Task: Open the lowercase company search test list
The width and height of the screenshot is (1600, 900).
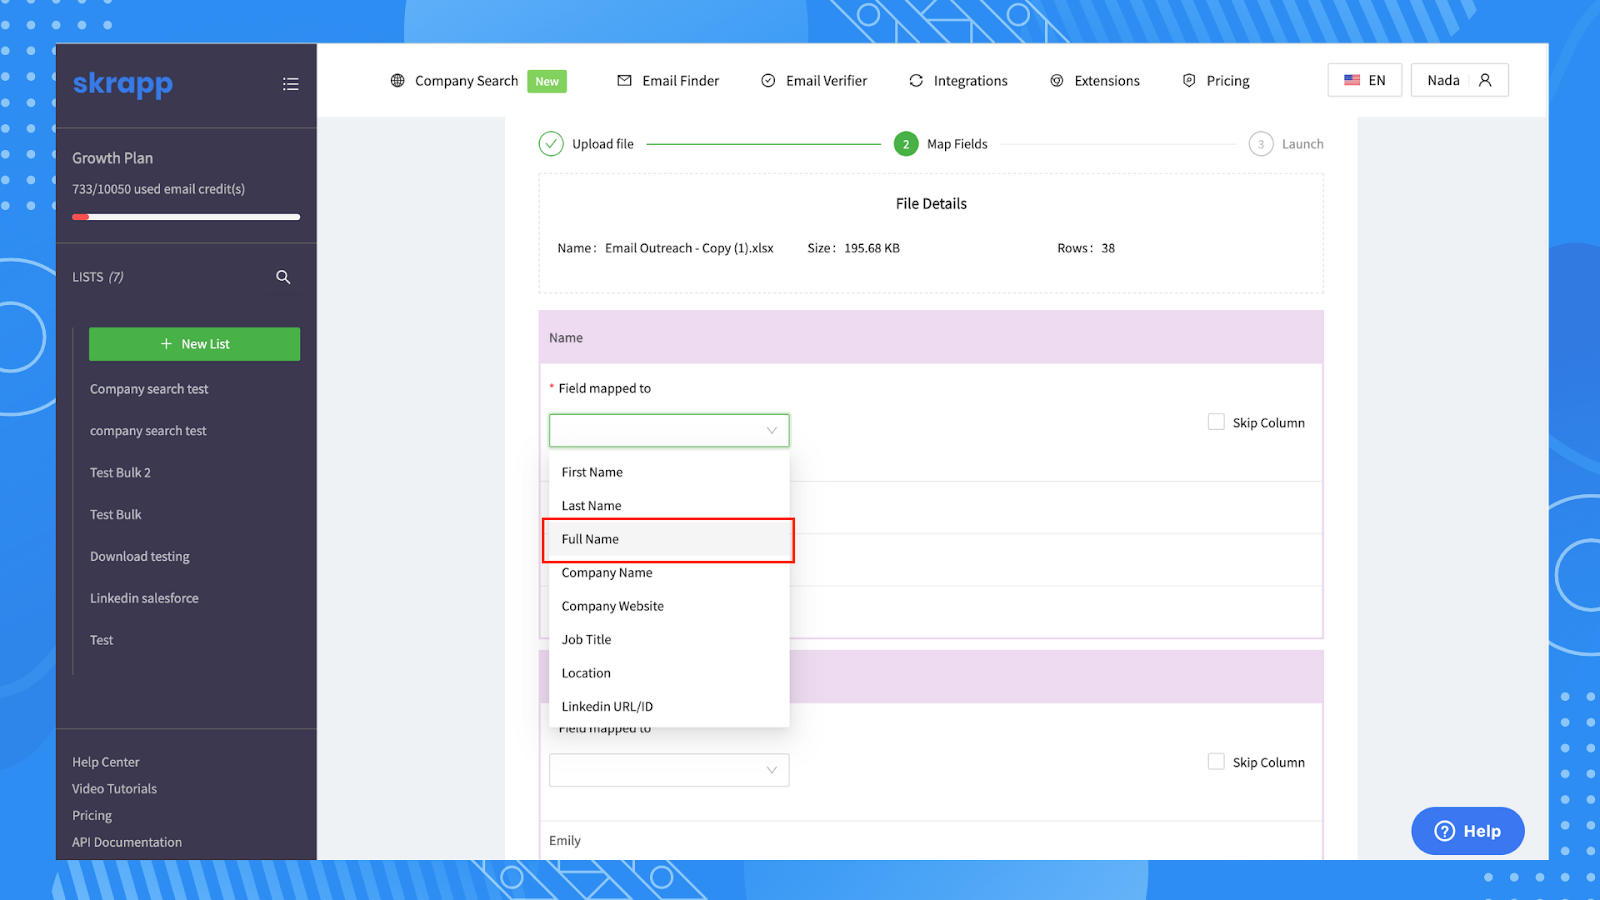Action: [x=148, y=431]
